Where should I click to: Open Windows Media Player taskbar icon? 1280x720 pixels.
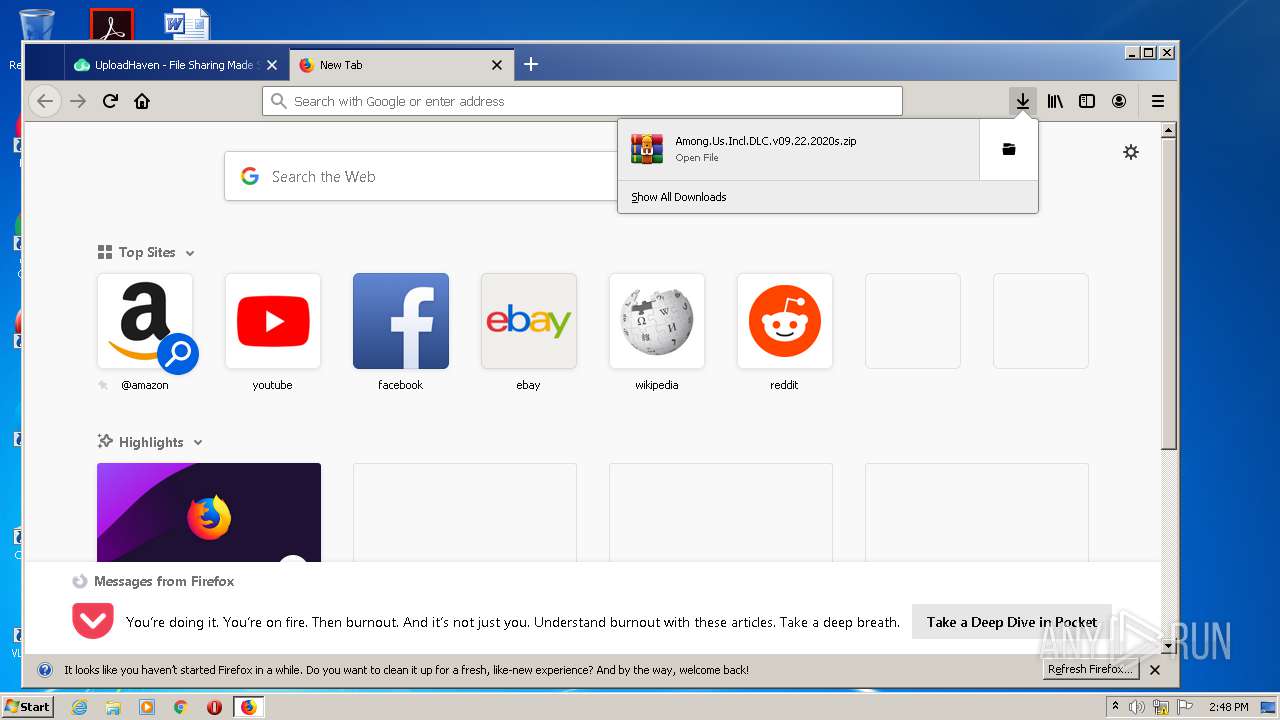tap(147, 707)
